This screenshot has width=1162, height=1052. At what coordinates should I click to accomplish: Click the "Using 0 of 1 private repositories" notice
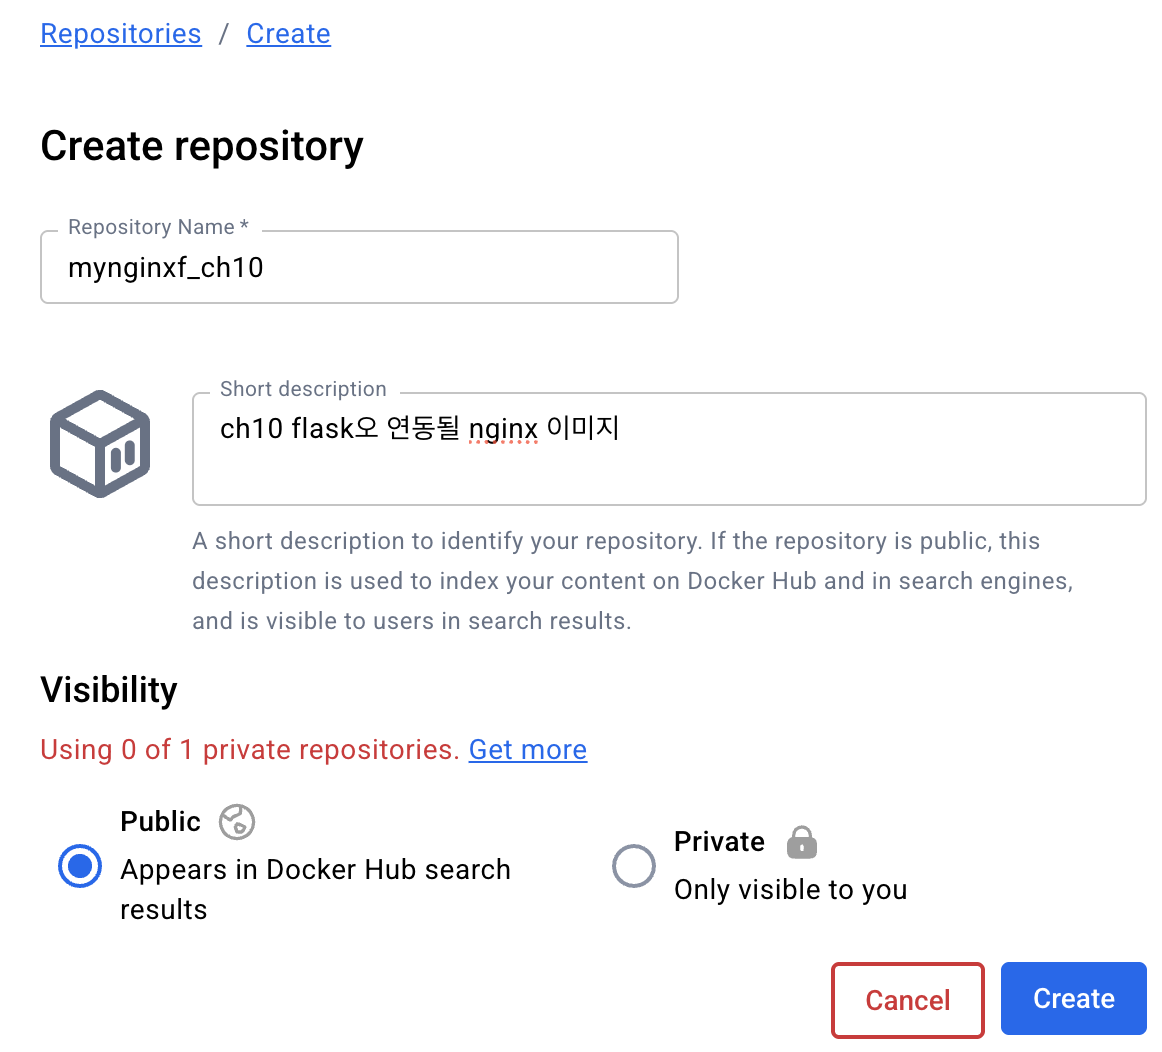click(x=250, y=750)
